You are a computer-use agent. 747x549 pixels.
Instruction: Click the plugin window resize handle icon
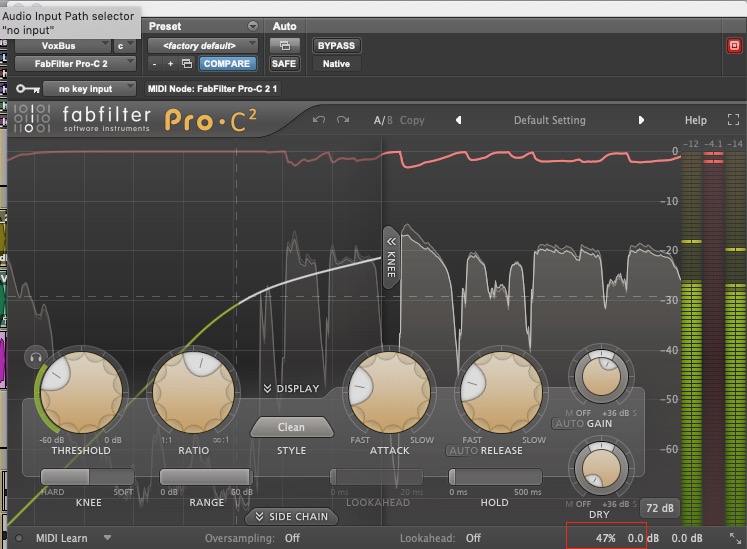735,539
